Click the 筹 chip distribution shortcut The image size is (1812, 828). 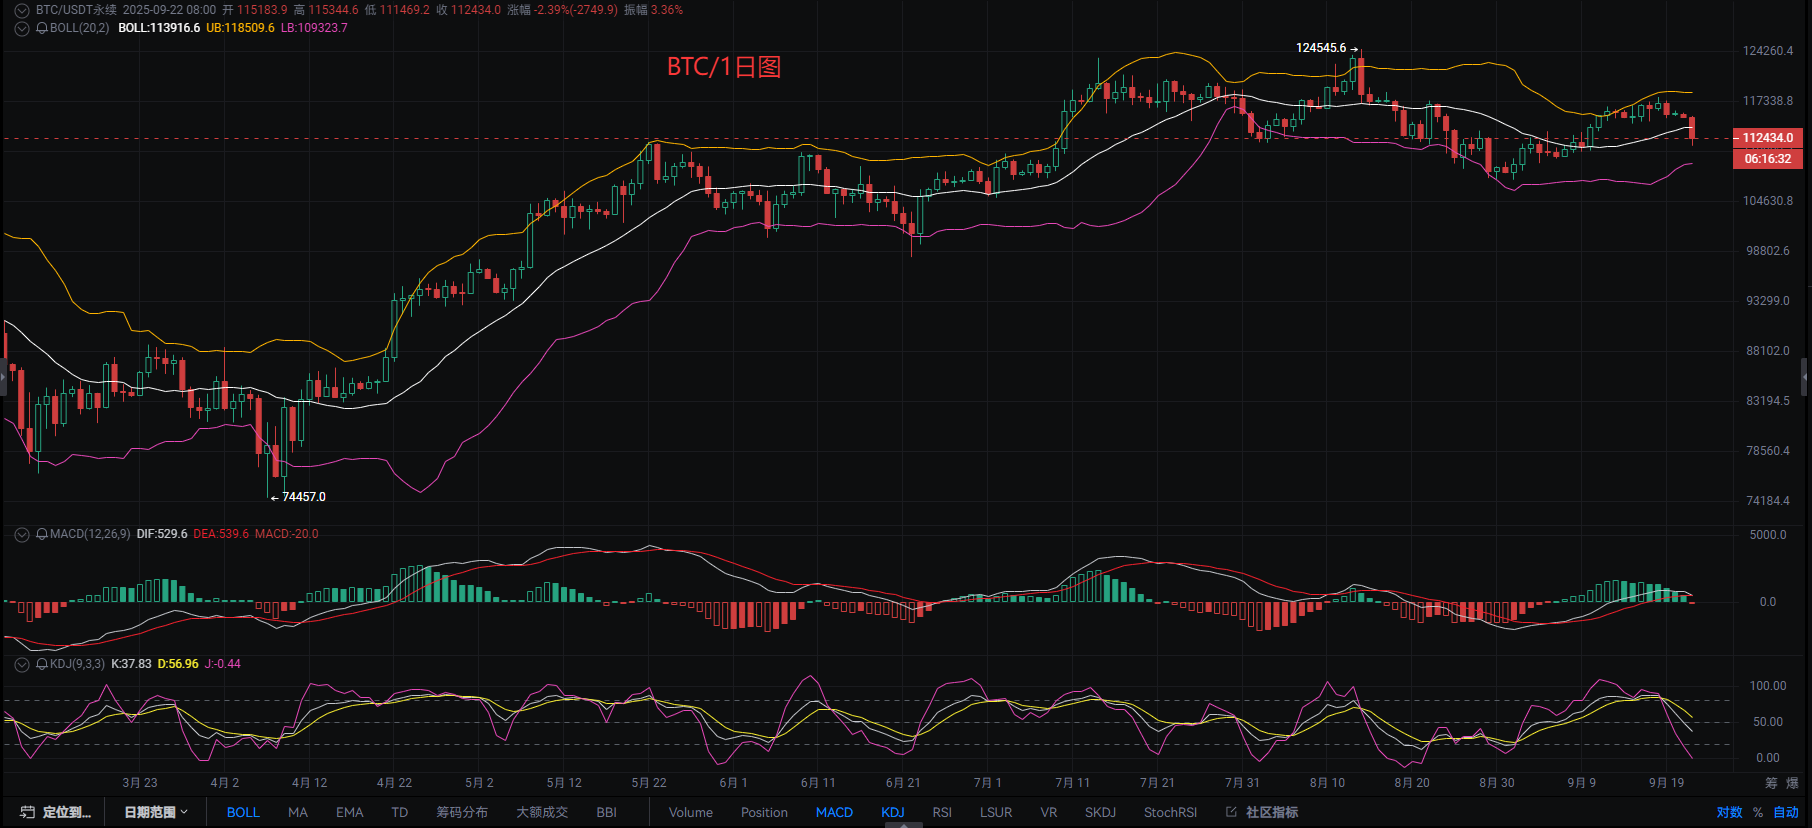click(1772, 783)
